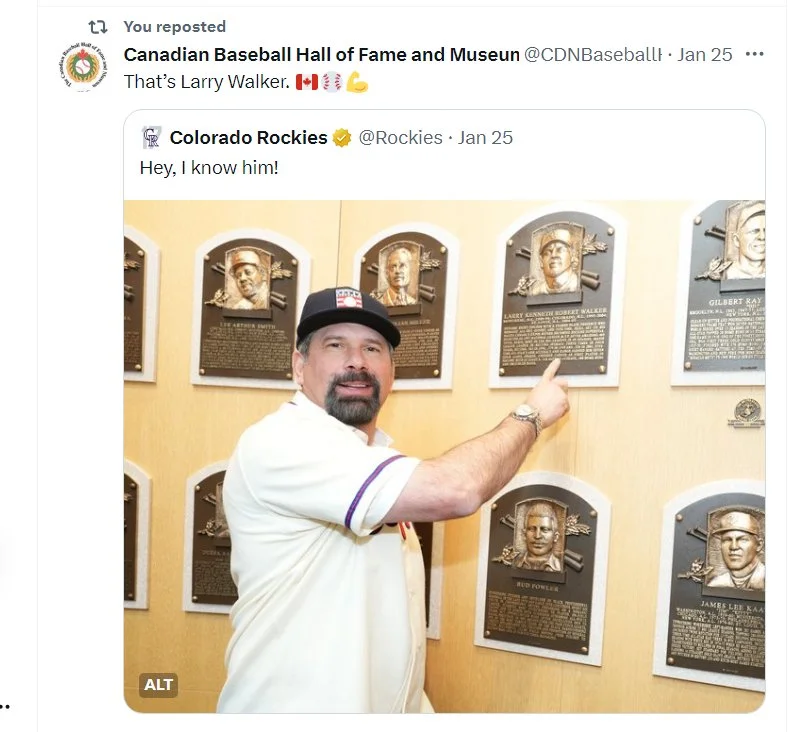Click the "You reposted" label

click(x=174, y=27)
